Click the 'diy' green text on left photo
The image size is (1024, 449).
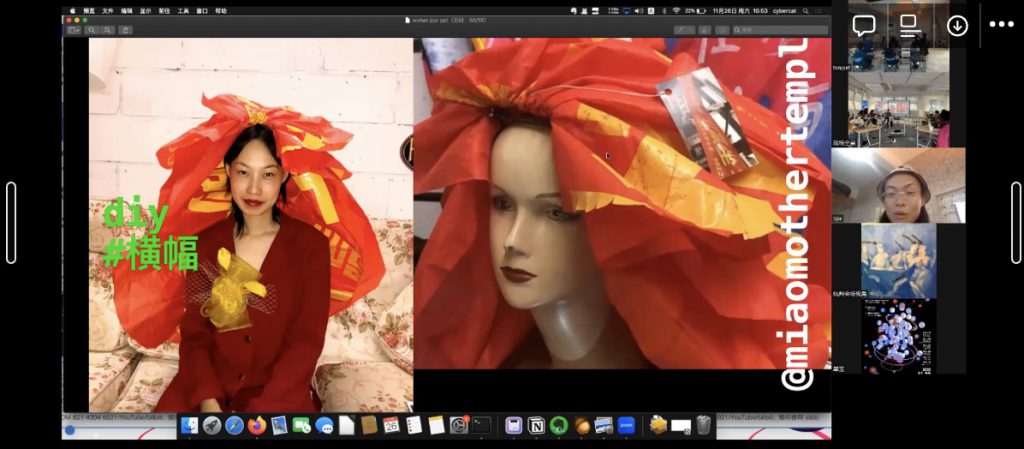tap(136, 215)
